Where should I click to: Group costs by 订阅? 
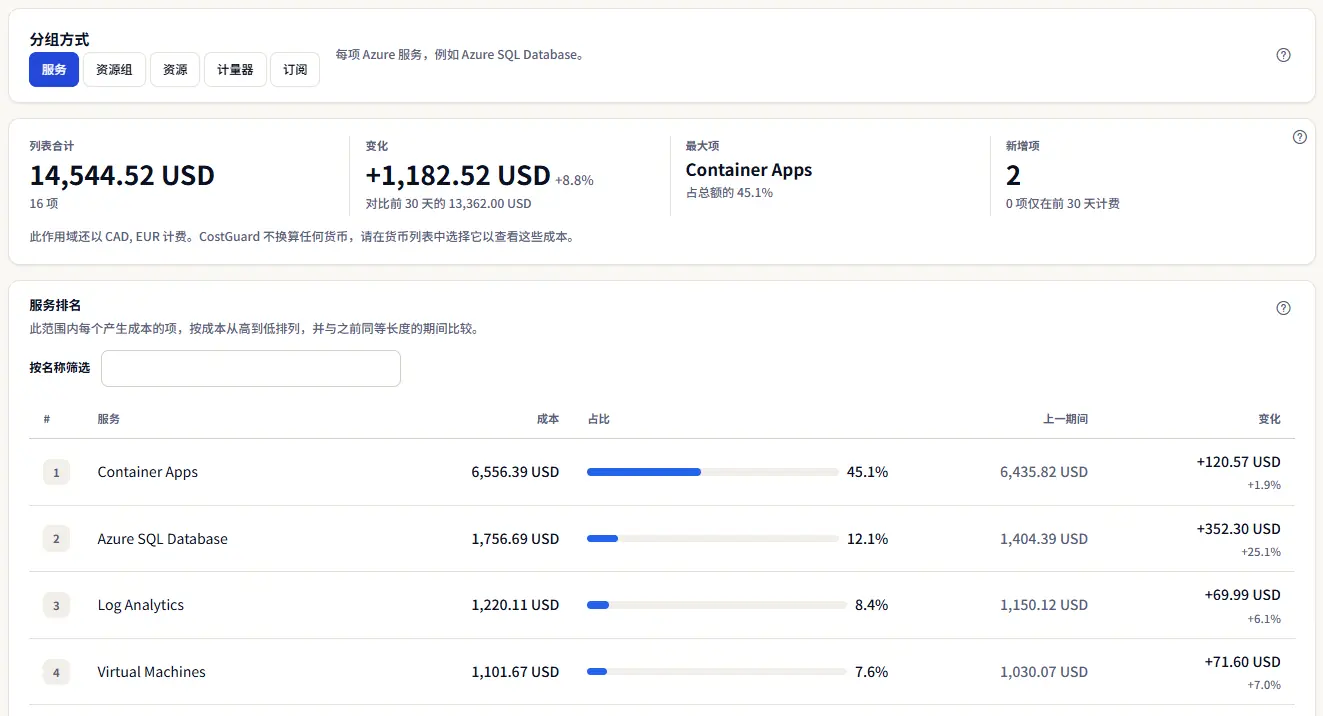point(295,70)
